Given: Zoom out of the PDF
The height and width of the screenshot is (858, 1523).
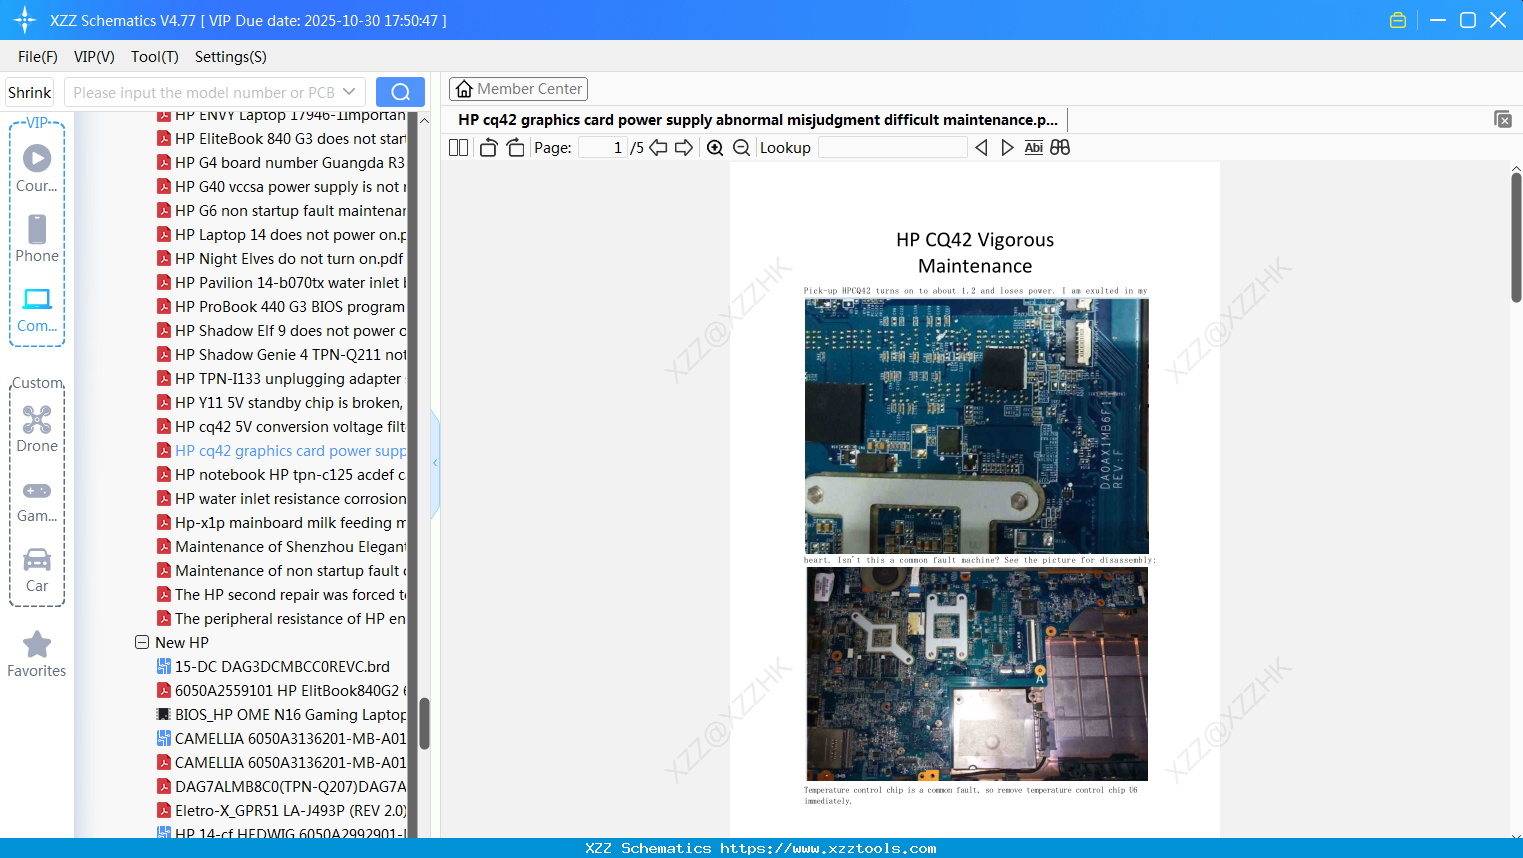Looking at the screenshot, I should 741,147.
